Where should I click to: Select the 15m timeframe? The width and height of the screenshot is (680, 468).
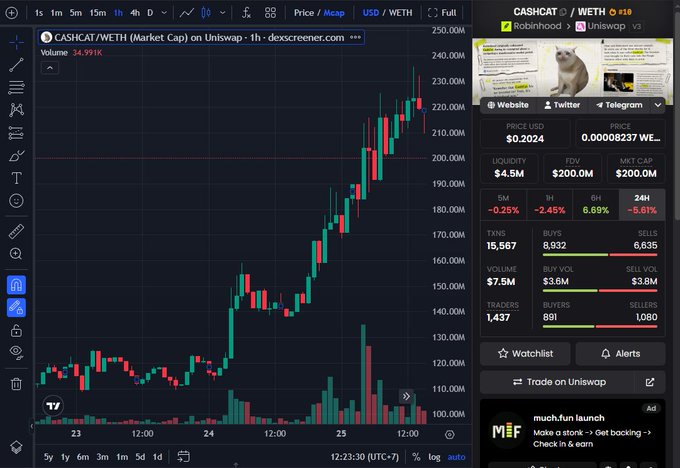click(98, 13)
